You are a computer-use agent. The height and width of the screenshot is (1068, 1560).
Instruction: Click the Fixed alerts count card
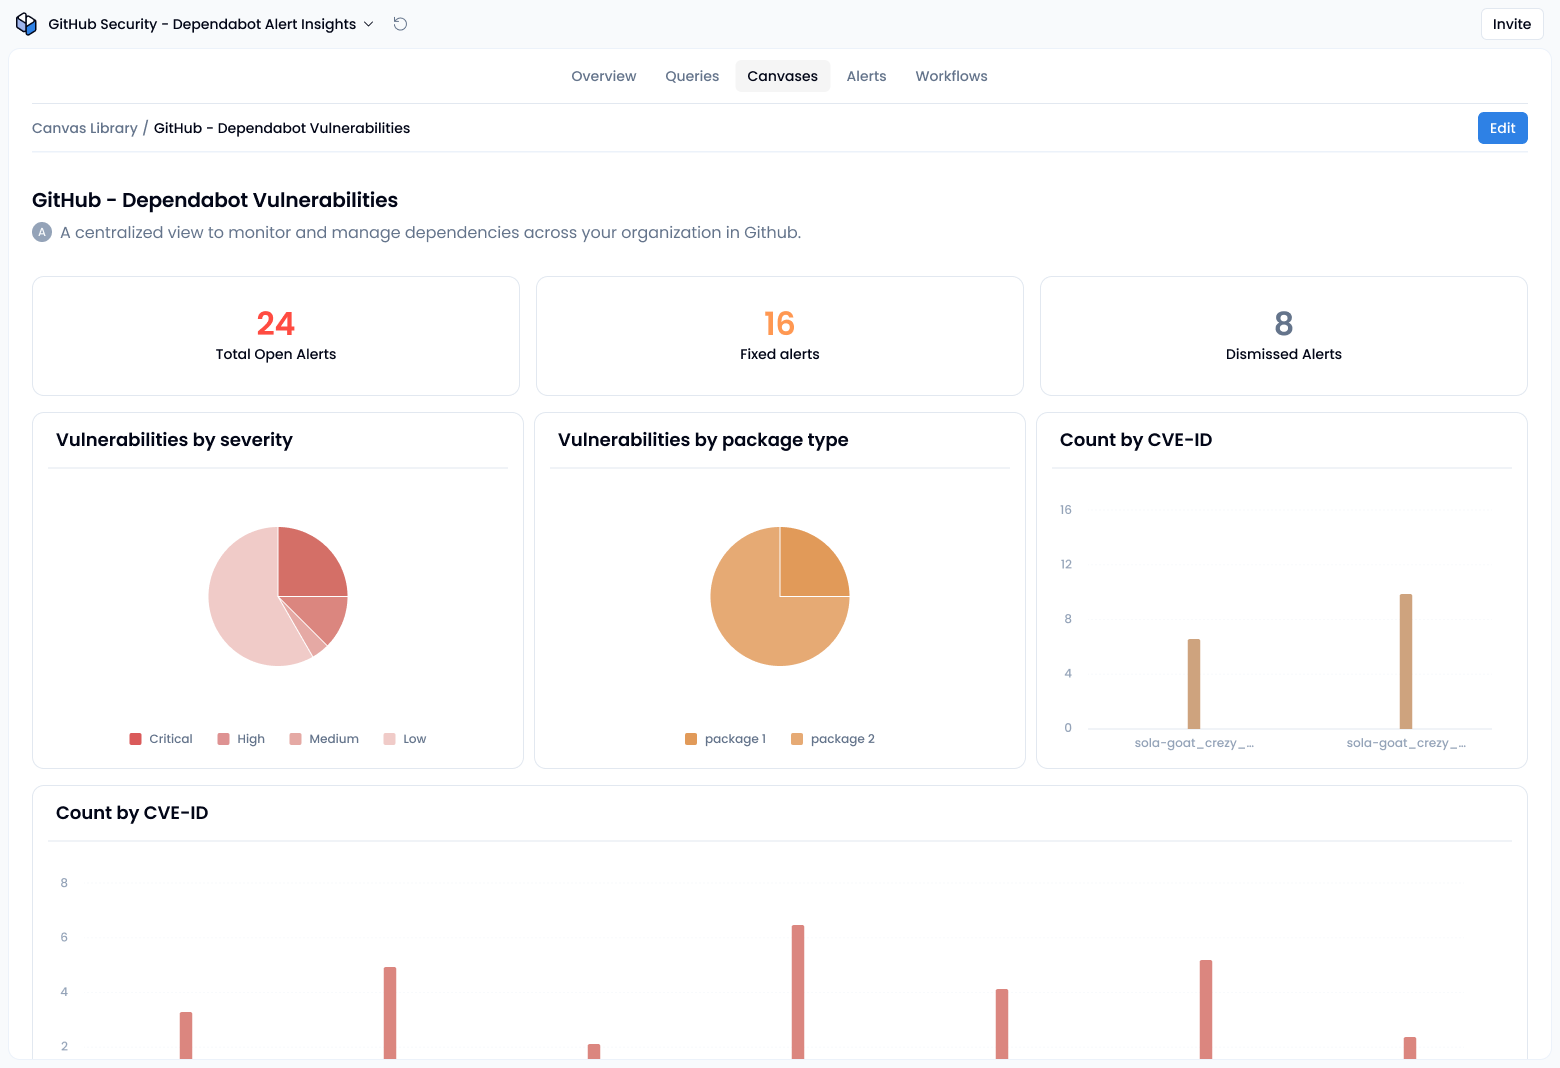(780, 336)
